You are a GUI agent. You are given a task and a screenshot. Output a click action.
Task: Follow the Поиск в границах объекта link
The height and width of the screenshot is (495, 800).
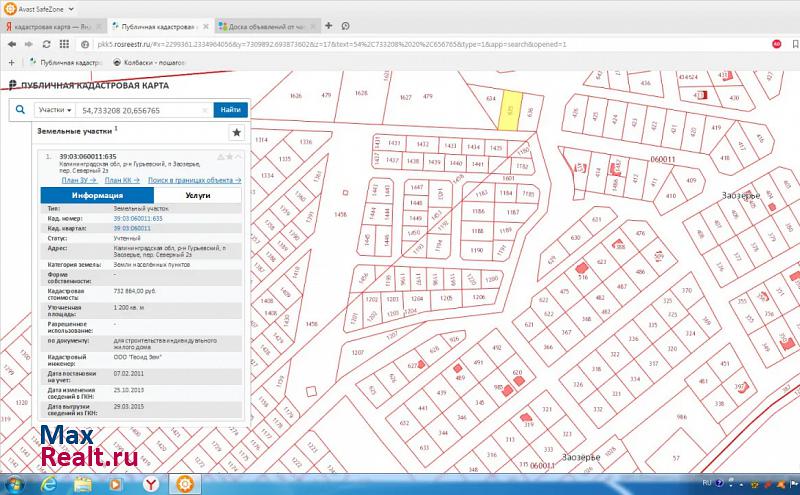pyautogui.click(x=194, y=180)
